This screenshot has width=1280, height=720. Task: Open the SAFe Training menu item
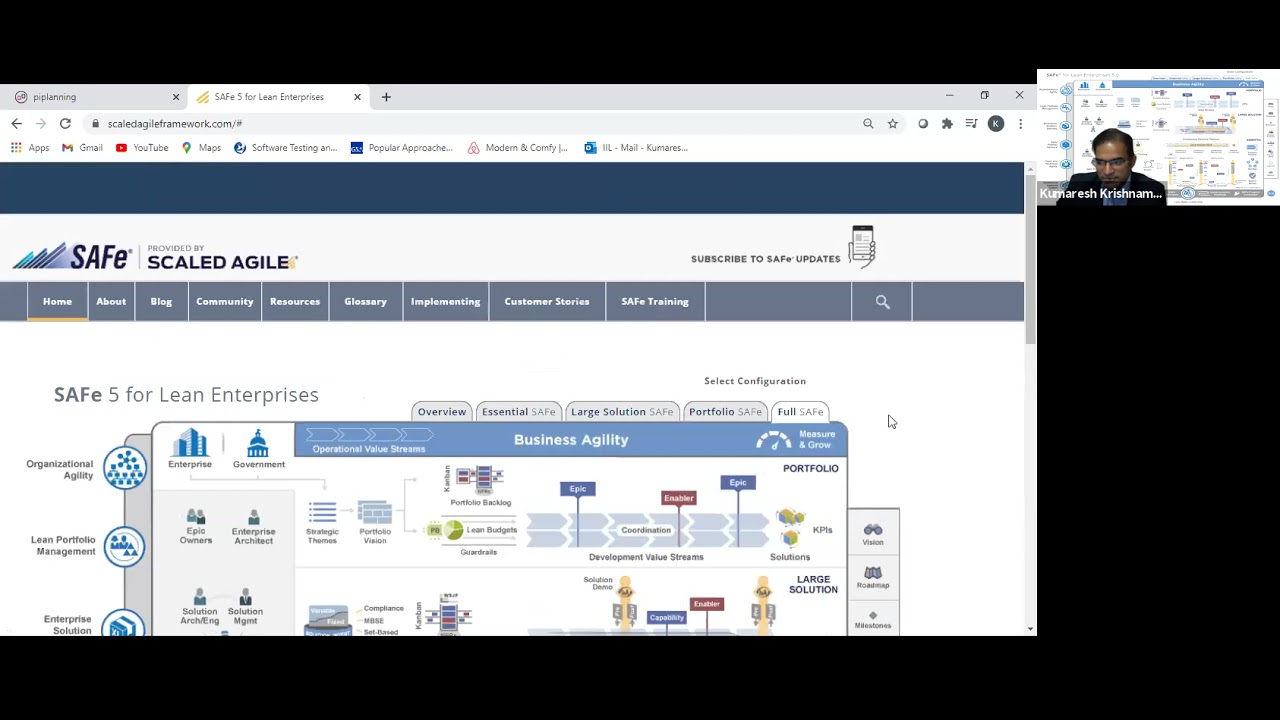click(x=655, y=301)
